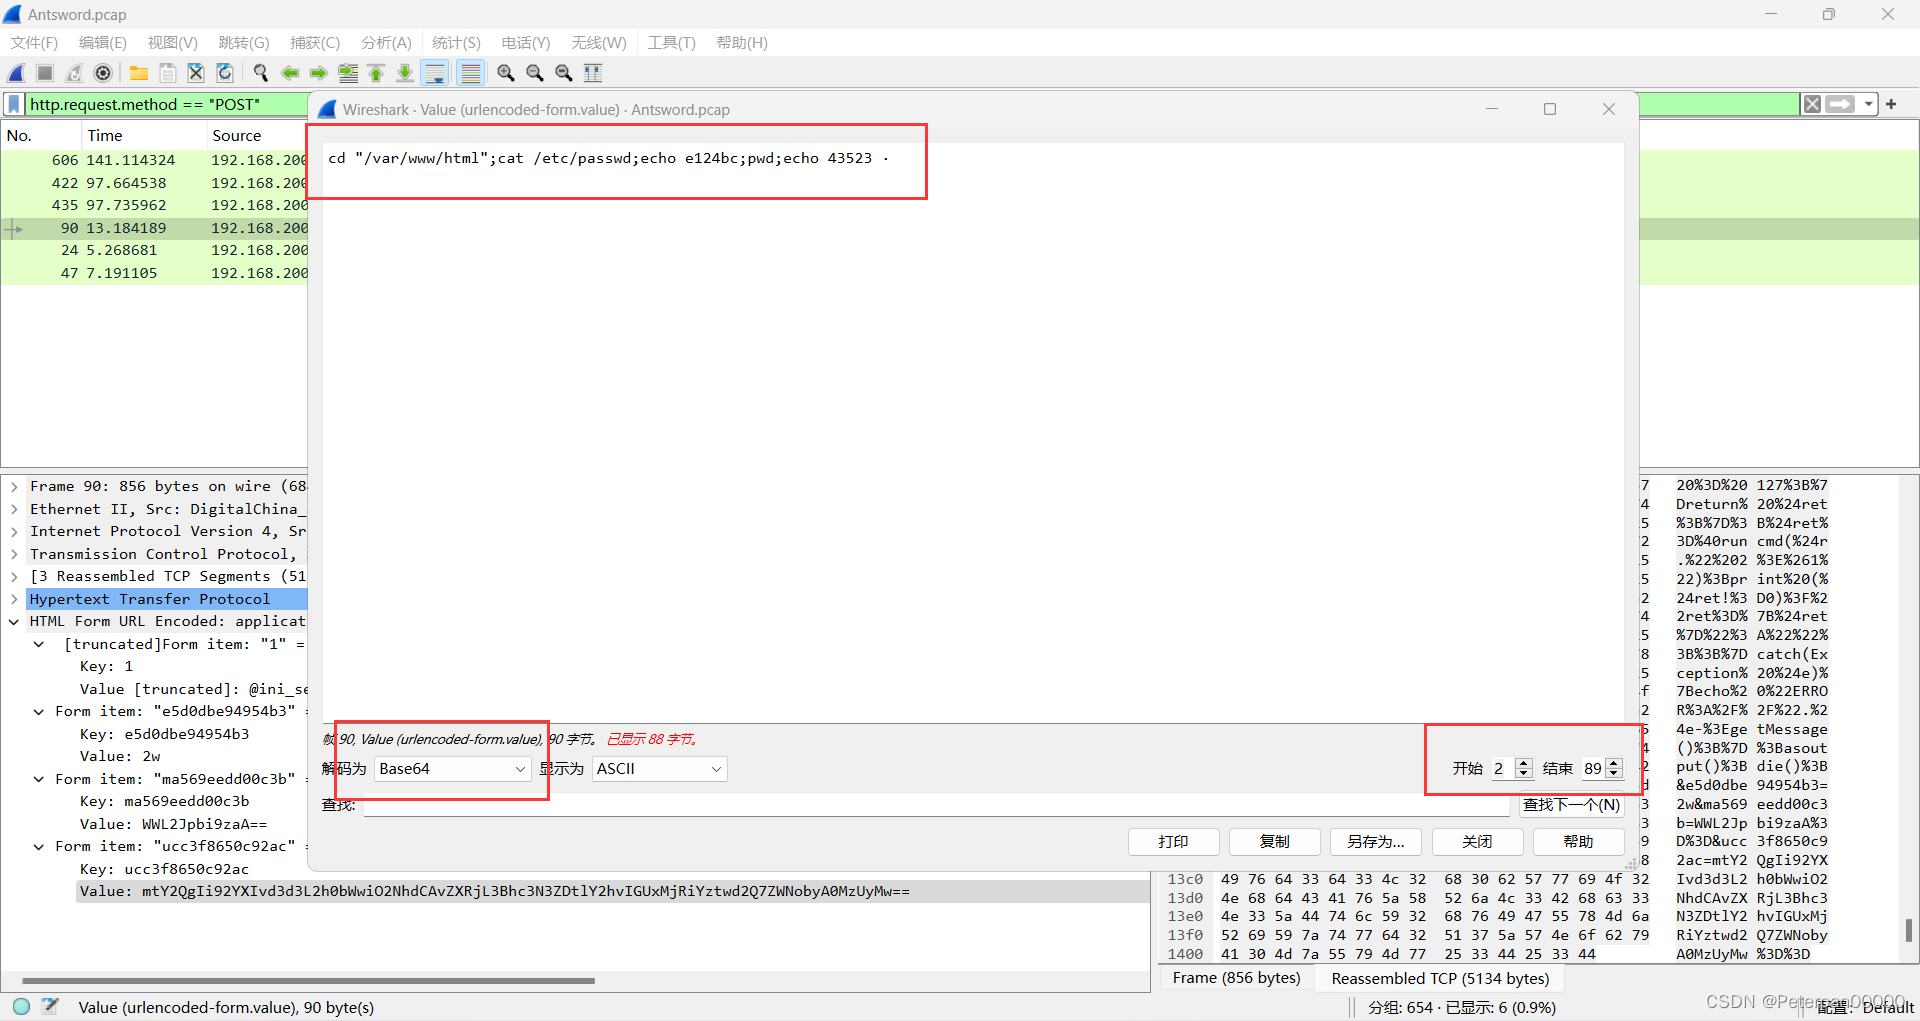Click the stop capture square icon
Image resolution: width=1920 pixels, height=1021 pixels.
pyautogui.click(x=45, y=73)
